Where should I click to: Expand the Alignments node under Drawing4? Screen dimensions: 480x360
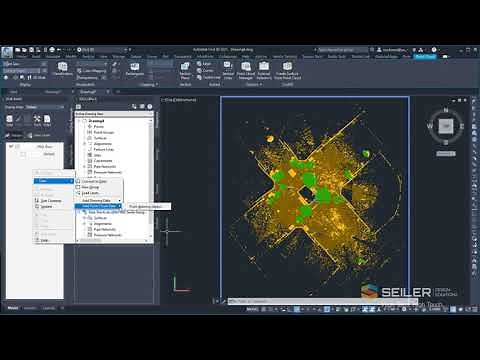coord(85,144)
